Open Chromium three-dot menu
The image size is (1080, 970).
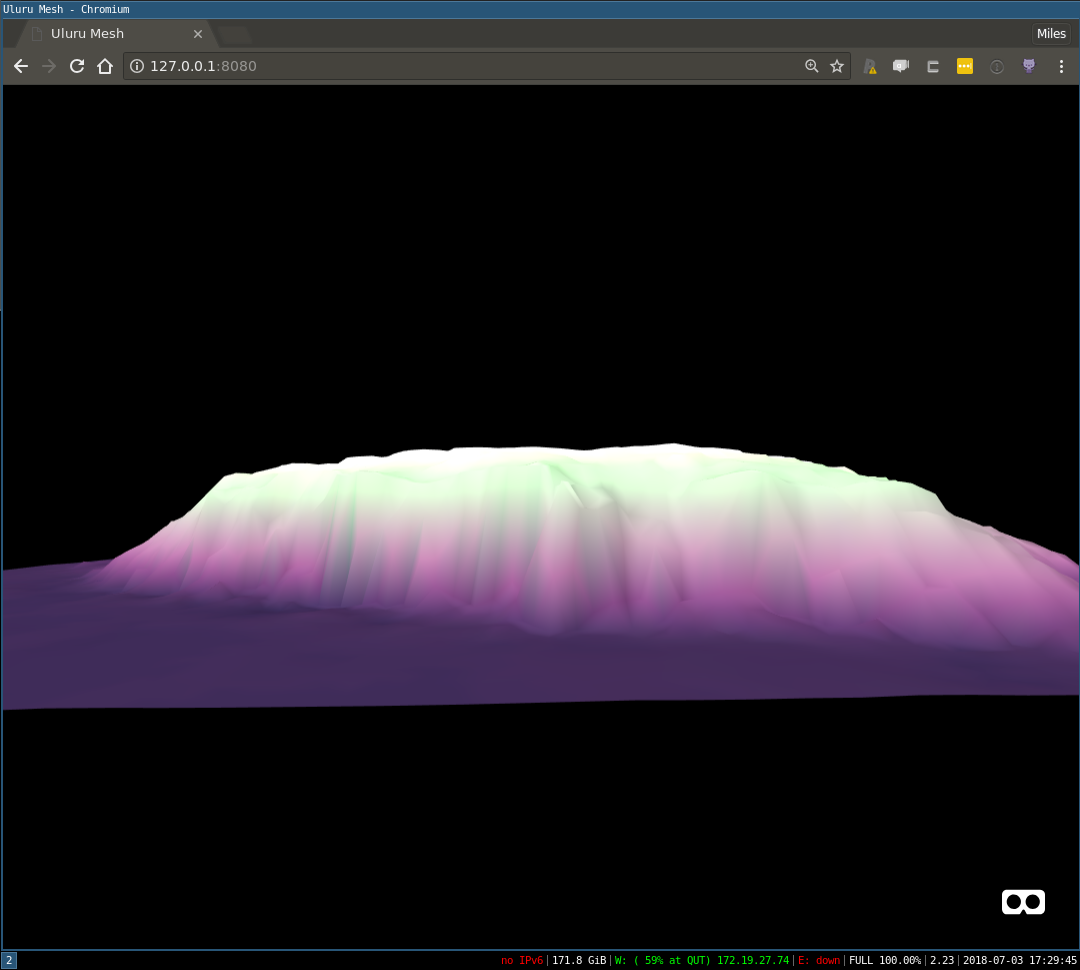(x=1061, y=66)
